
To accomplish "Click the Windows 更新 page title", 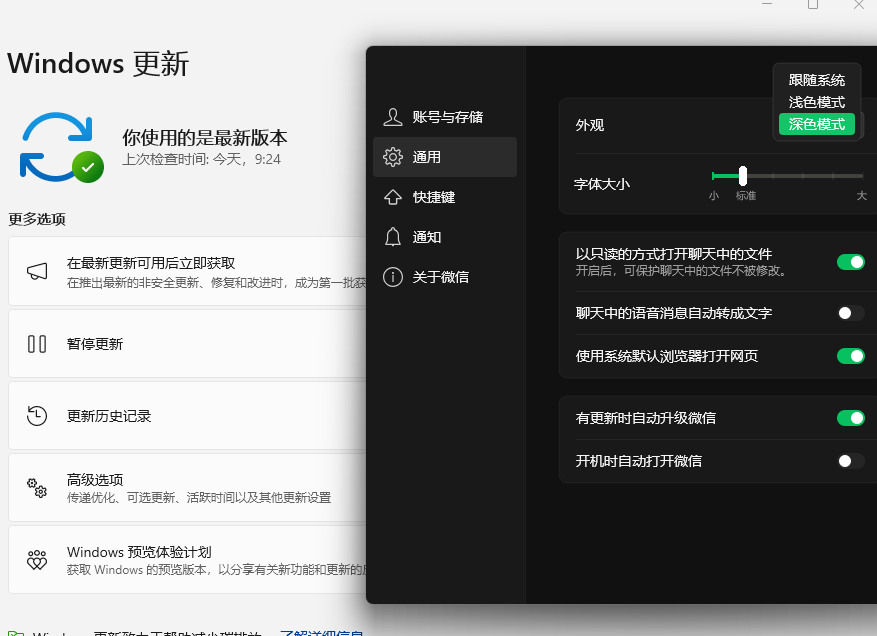I will [x=98, y=63].
